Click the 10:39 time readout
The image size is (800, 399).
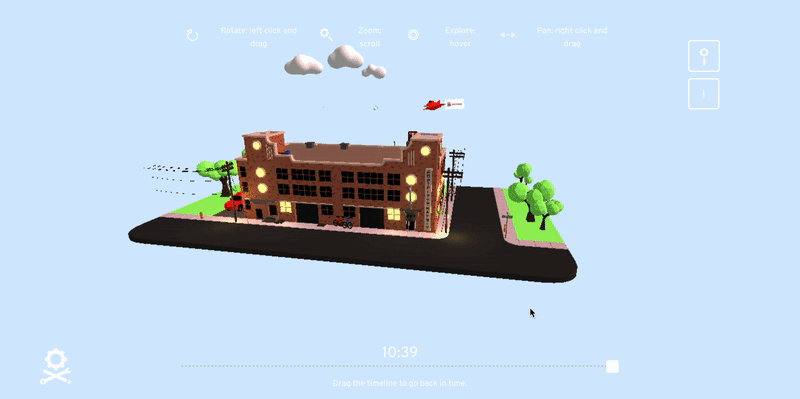tap(399, 352)
